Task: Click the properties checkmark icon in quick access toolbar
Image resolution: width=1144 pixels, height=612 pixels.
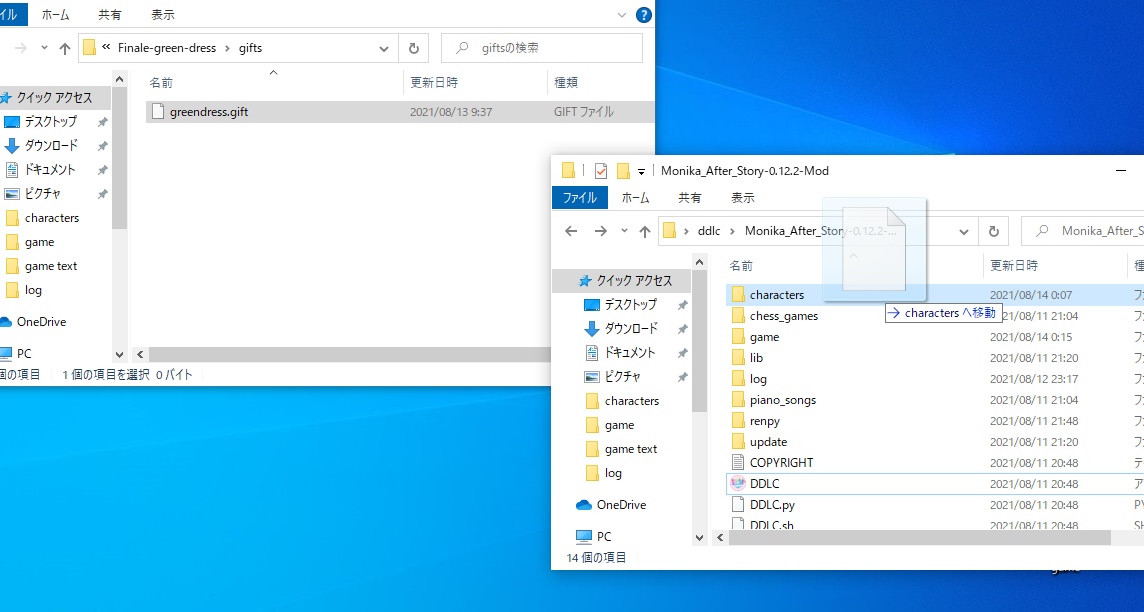Action: [x=601, y=171]
